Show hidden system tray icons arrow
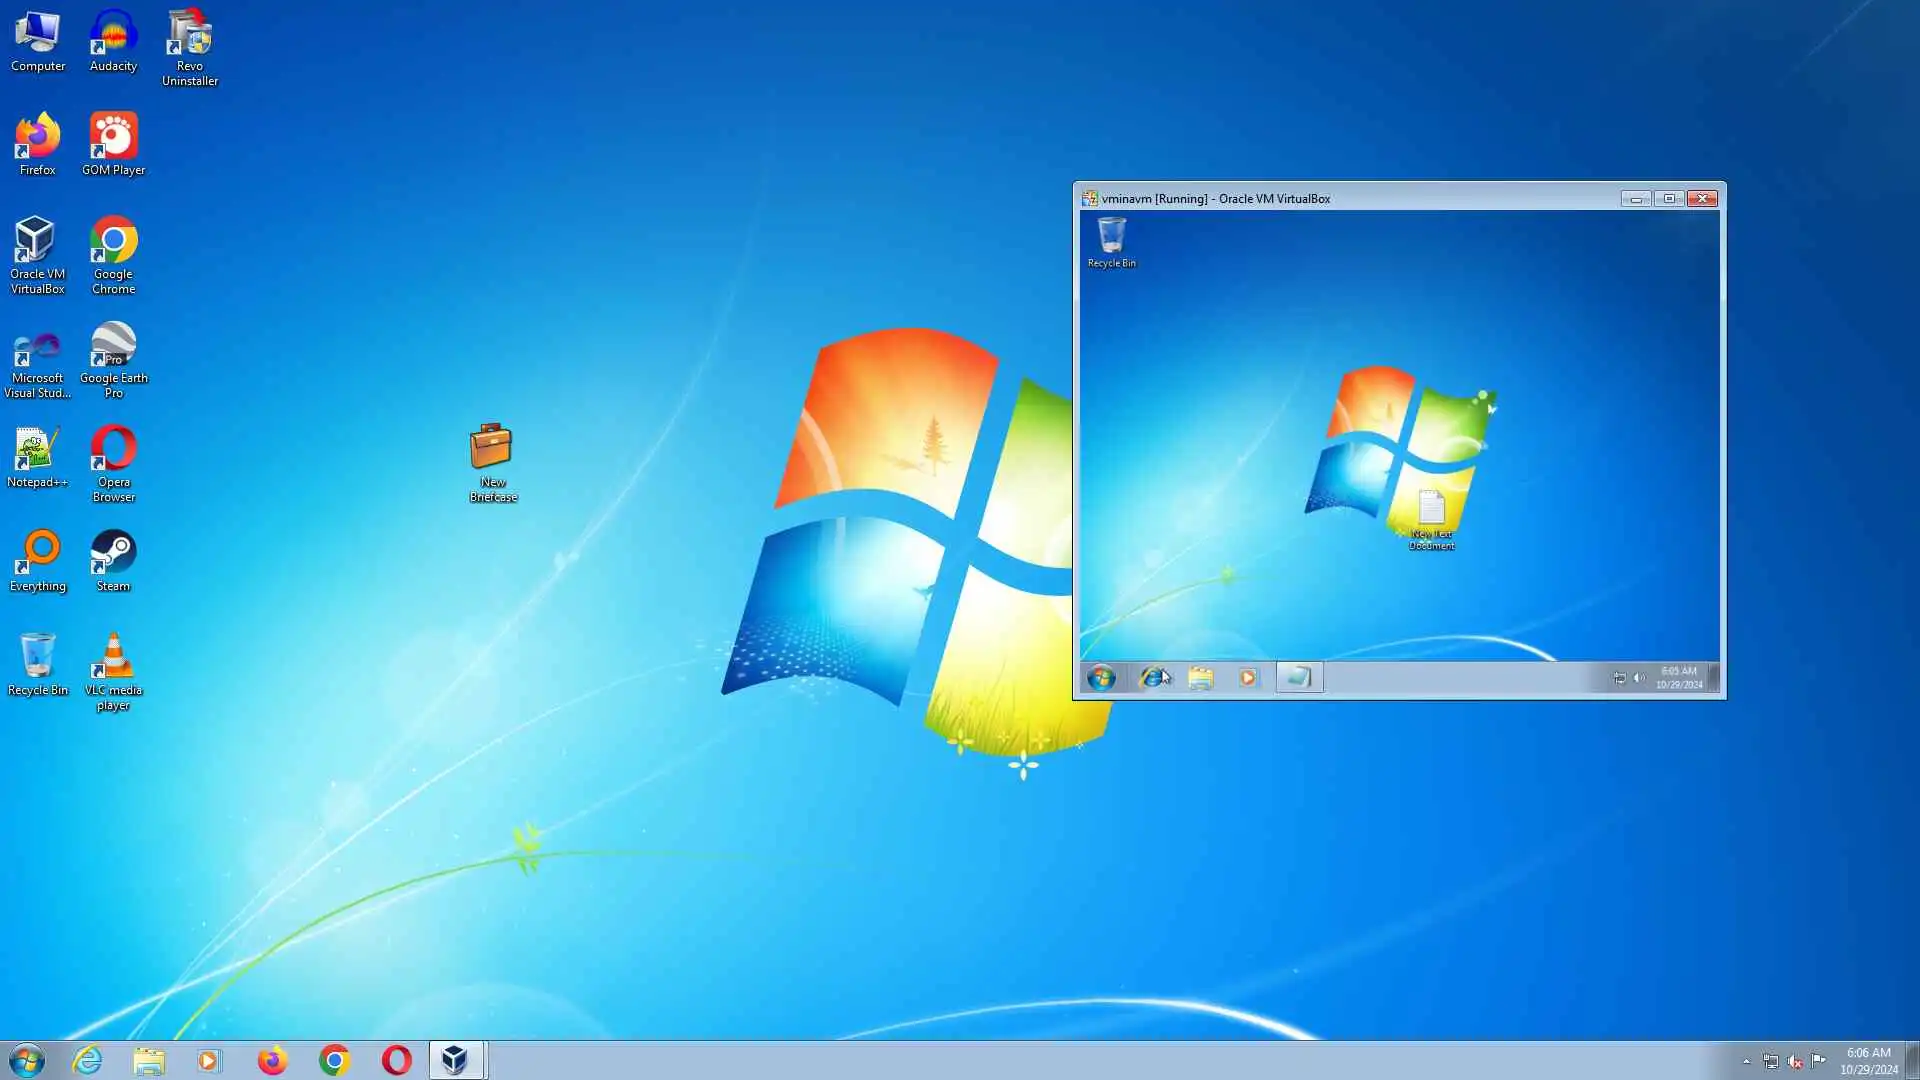Screen dimensions: 1920x1080 pyautogui.click(x=1746, y=1061)
